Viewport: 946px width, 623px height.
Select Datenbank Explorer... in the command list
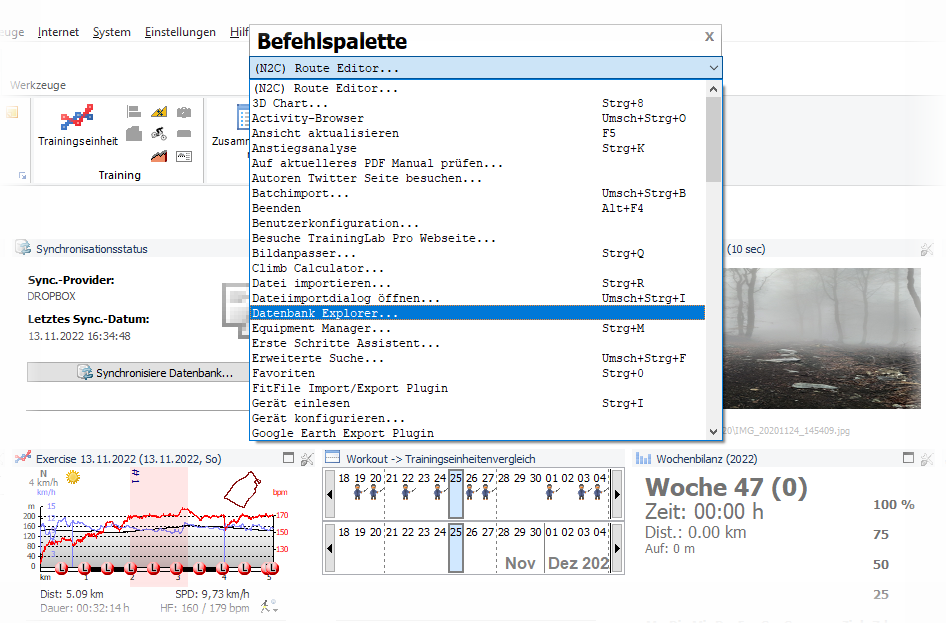pyautogui.click(x=477, y=313)
